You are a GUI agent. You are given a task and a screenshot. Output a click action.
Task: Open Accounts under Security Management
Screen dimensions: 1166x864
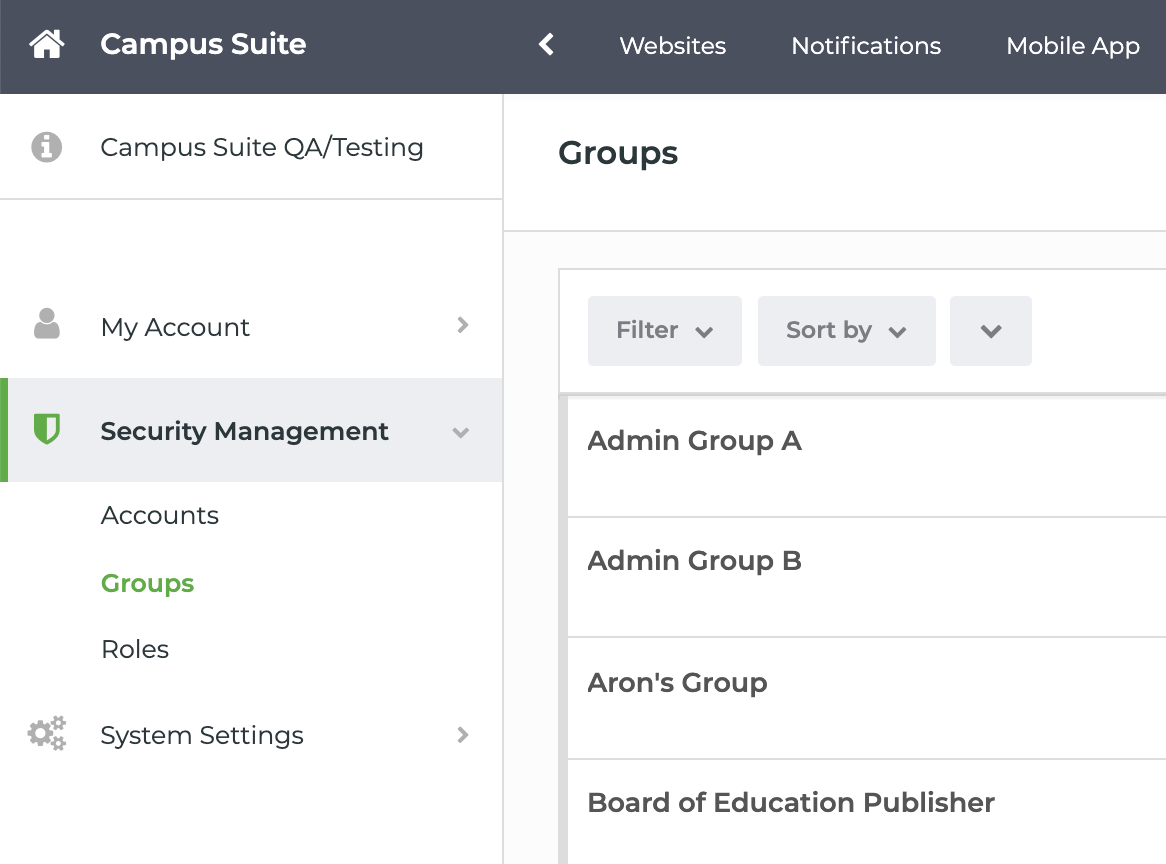pyautogui.click(x=160, y=515)
